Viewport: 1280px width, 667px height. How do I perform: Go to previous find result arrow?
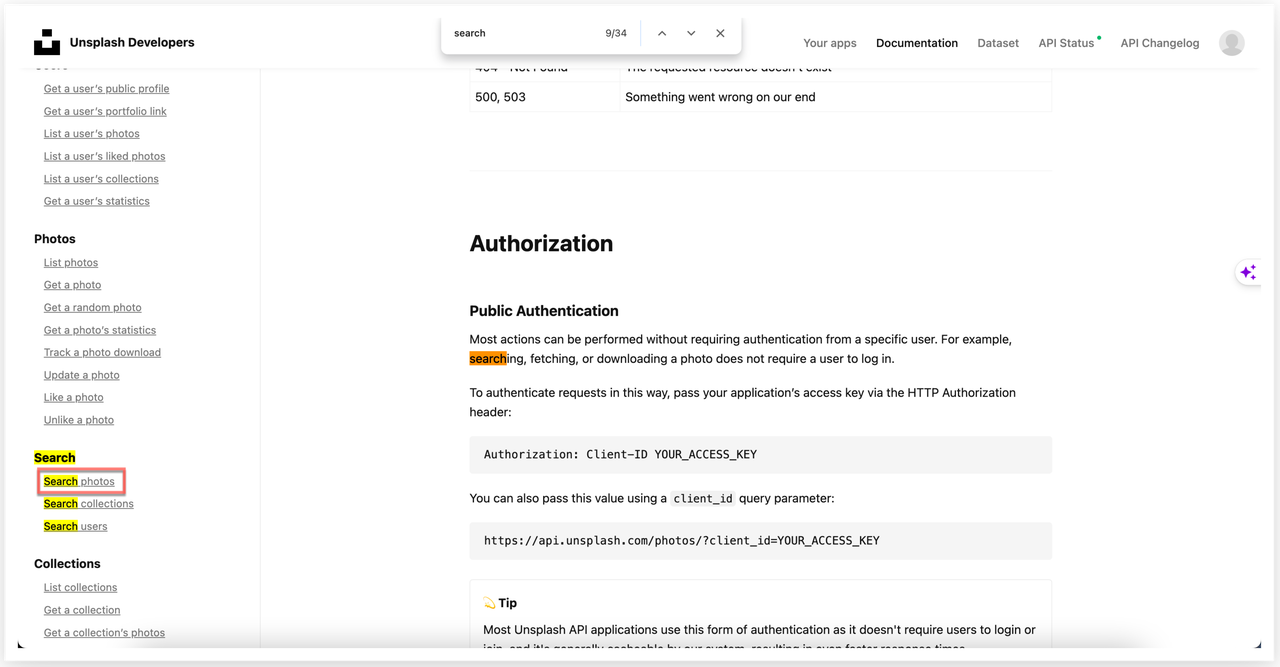click(x=662, y=33)
